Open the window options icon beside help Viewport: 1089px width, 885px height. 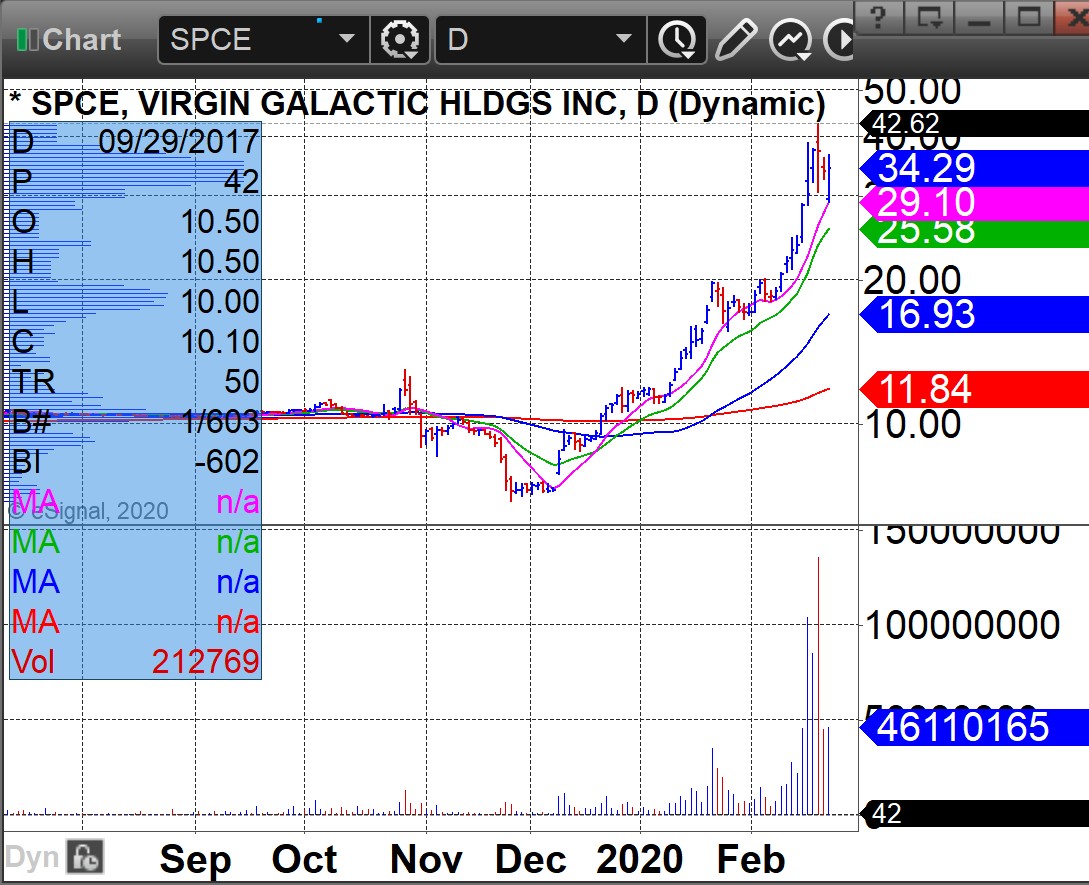click(929, 17)
